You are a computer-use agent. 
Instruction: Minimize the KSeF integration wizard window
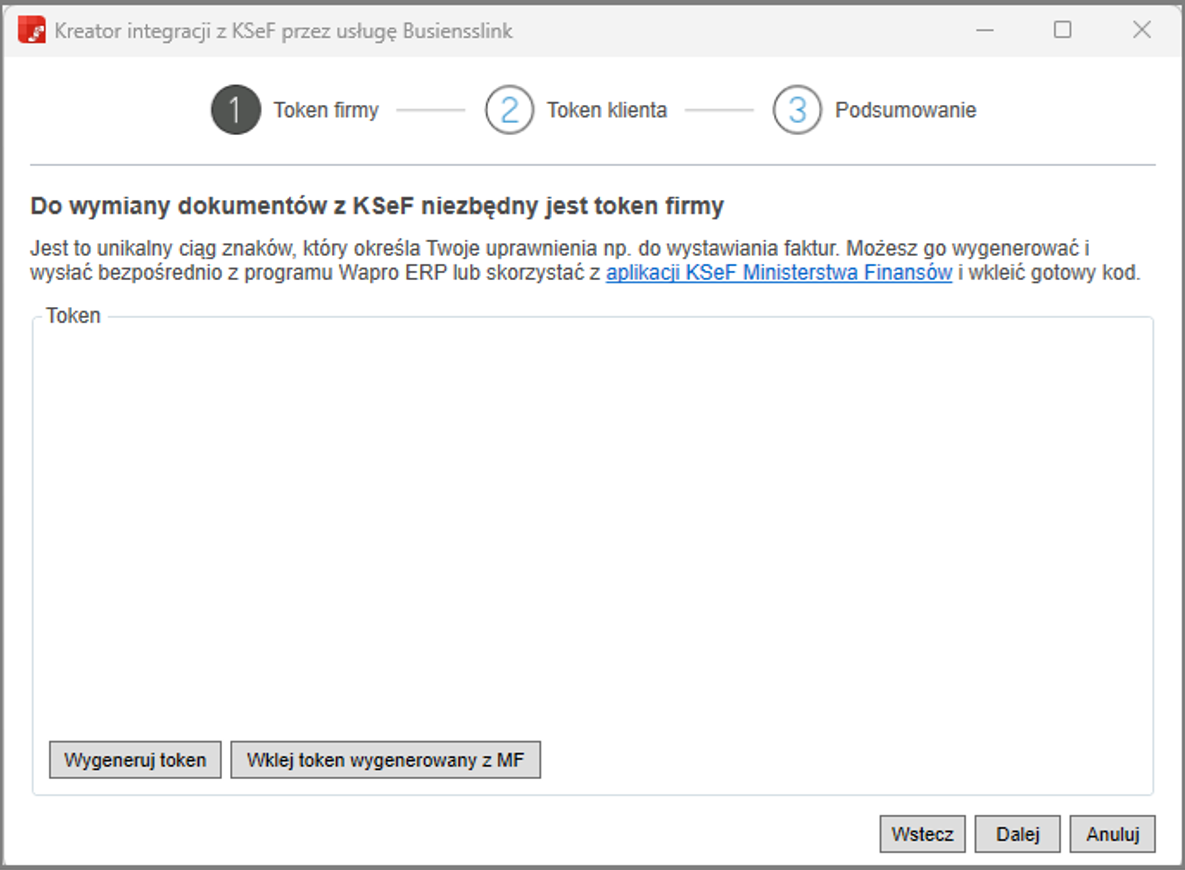click(984, 30)
